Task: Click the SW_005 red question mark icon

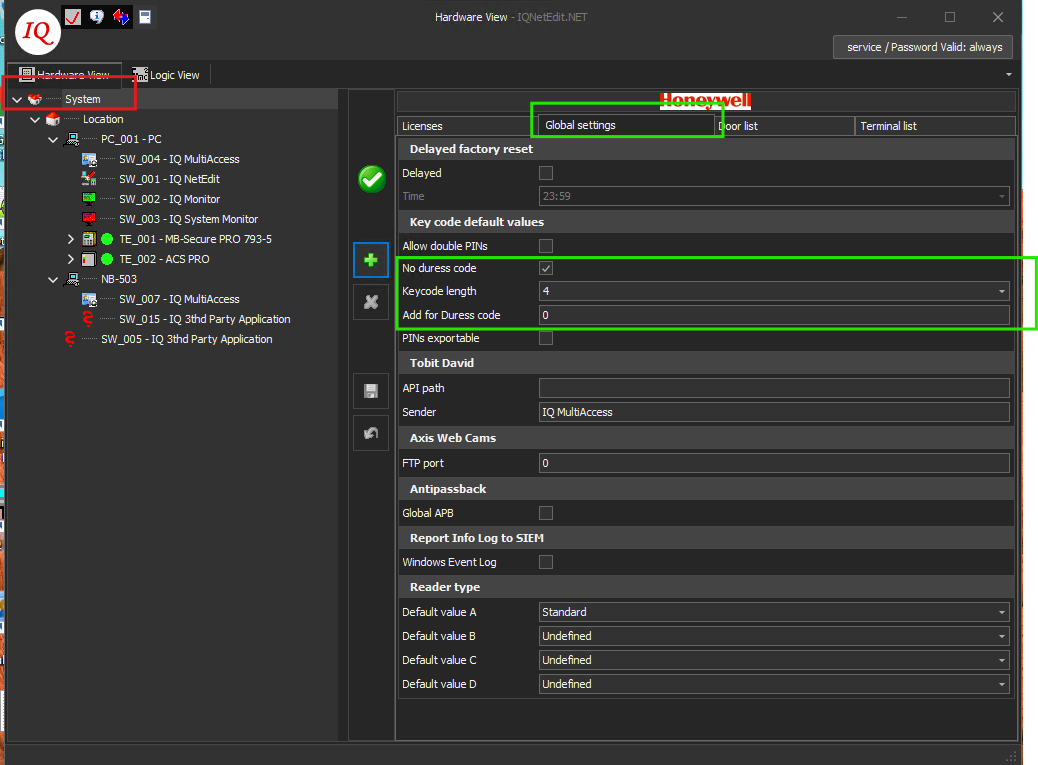Action: coord(70,339)
